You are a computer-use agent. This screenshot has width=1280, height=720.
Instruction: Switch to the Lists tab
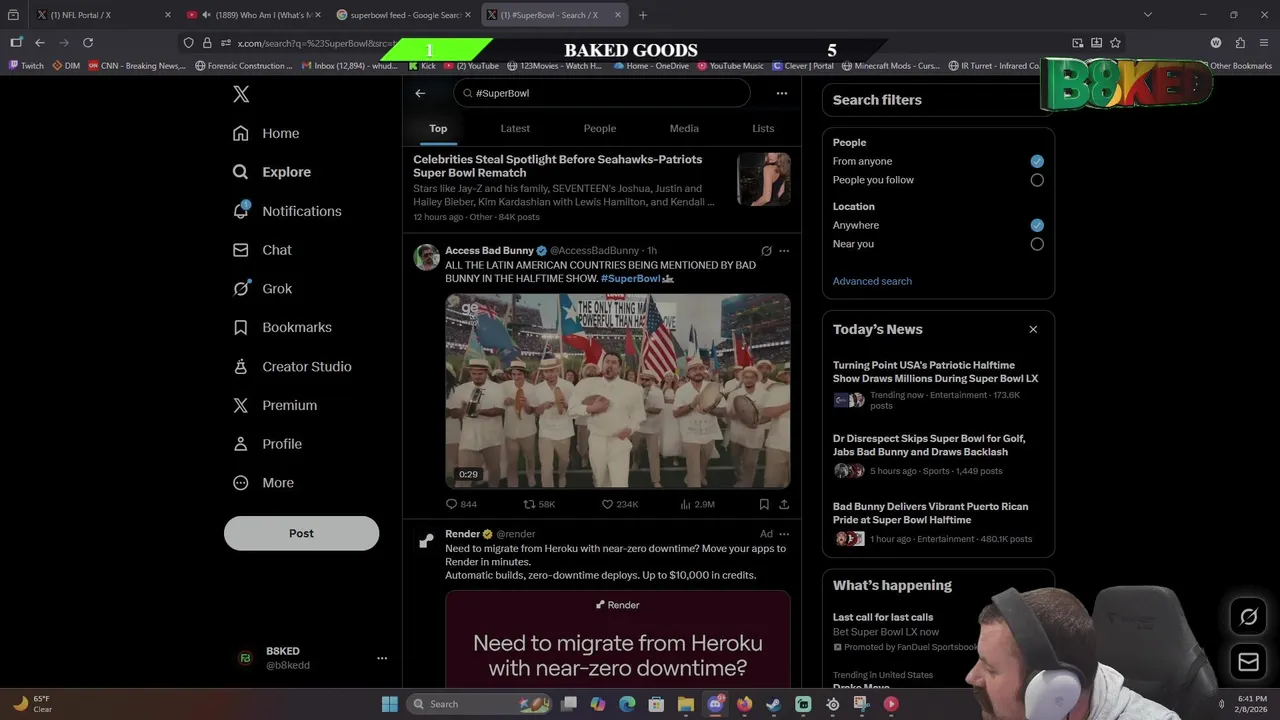pyautogui.click(x=763, y=128)
